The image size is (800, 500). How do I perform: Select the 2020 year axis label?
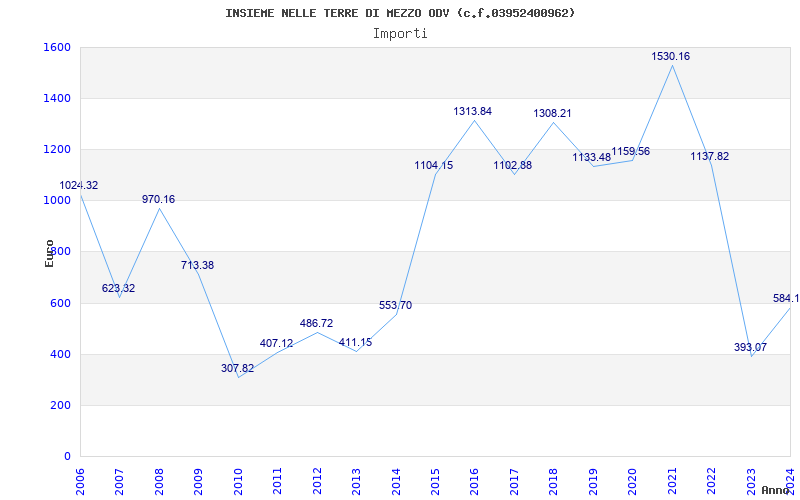(632, 481)
